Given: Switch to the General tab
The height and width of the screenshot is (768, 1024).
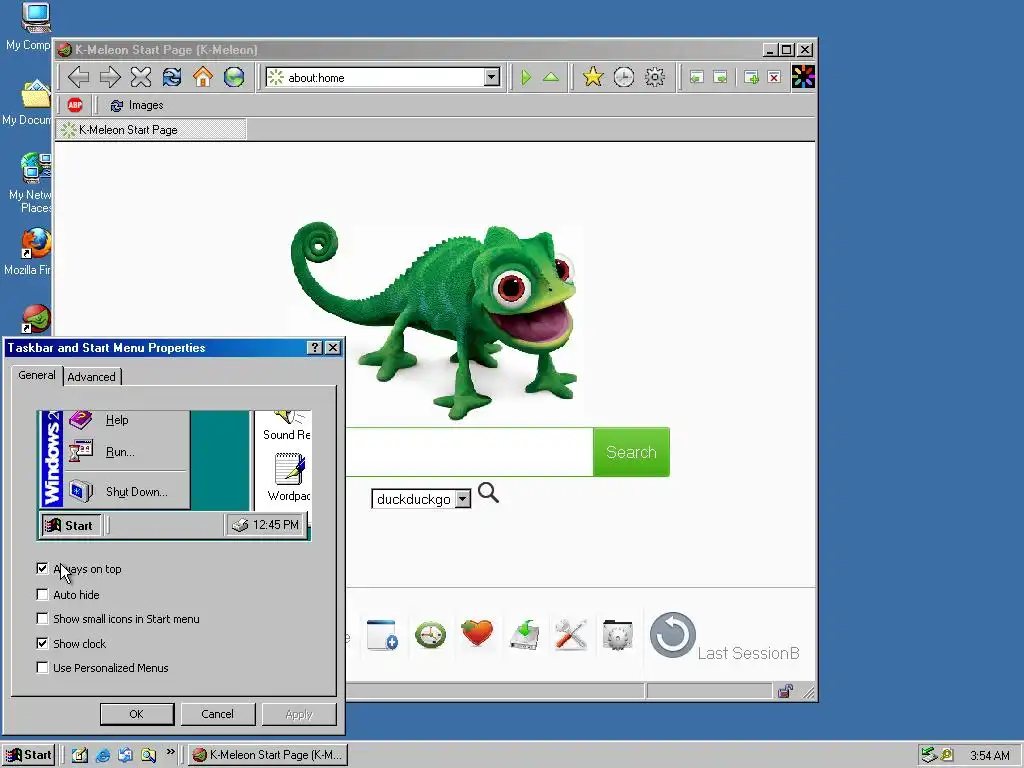Looking at the screenshot, I should tap(37, 376).
